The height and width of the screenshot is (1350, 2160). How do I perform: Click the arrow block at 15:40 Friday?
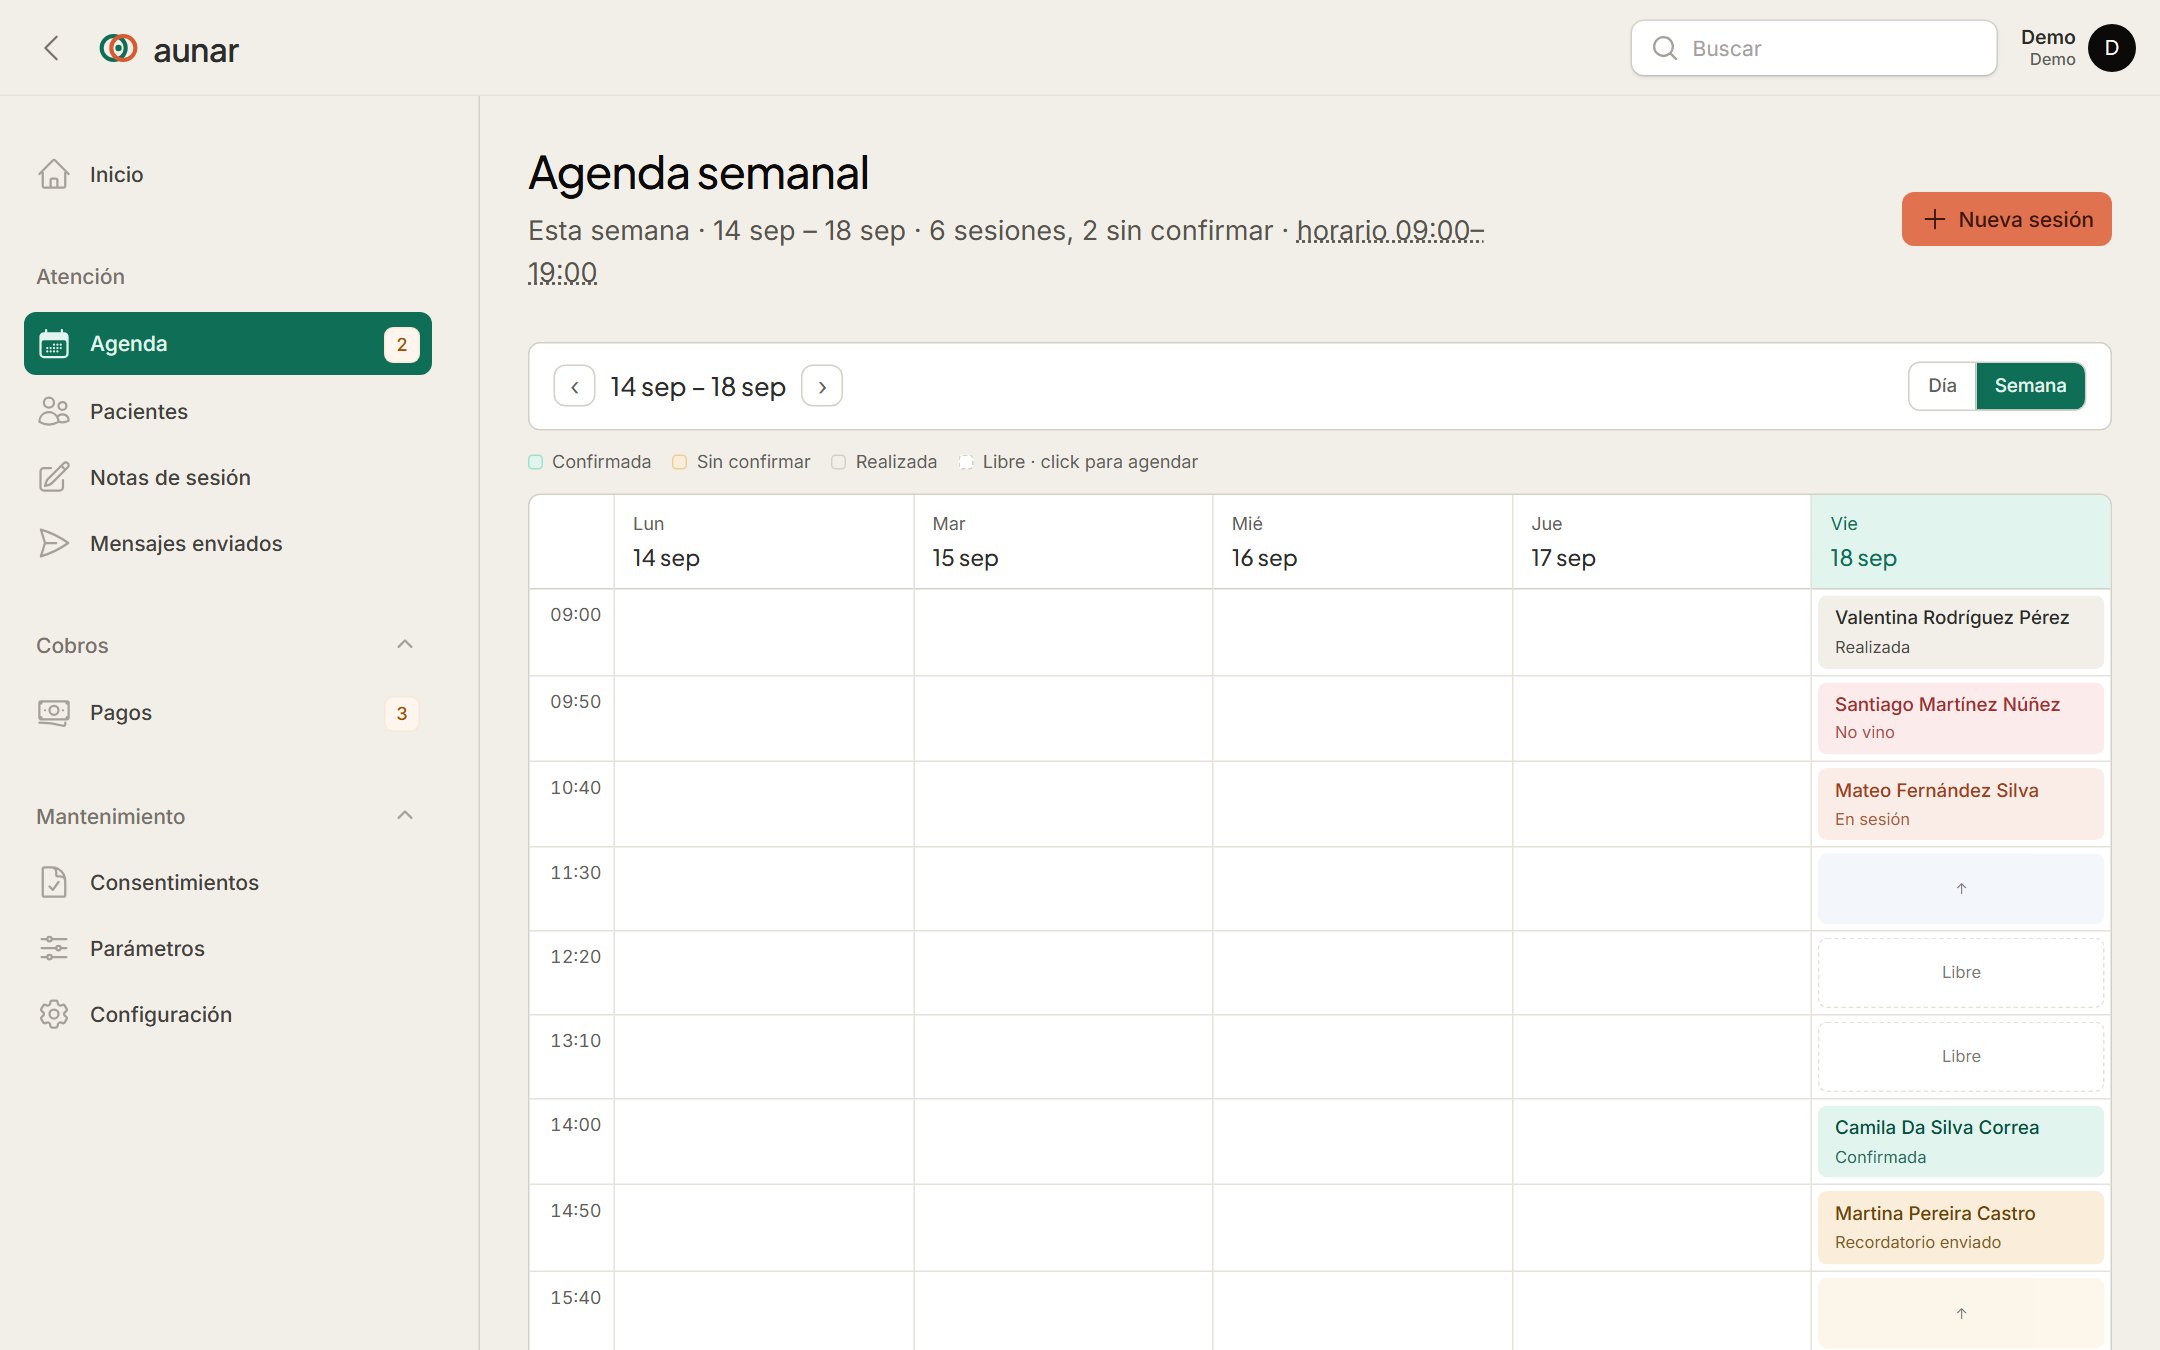pyautogui.click(x=1960, y=1313)
